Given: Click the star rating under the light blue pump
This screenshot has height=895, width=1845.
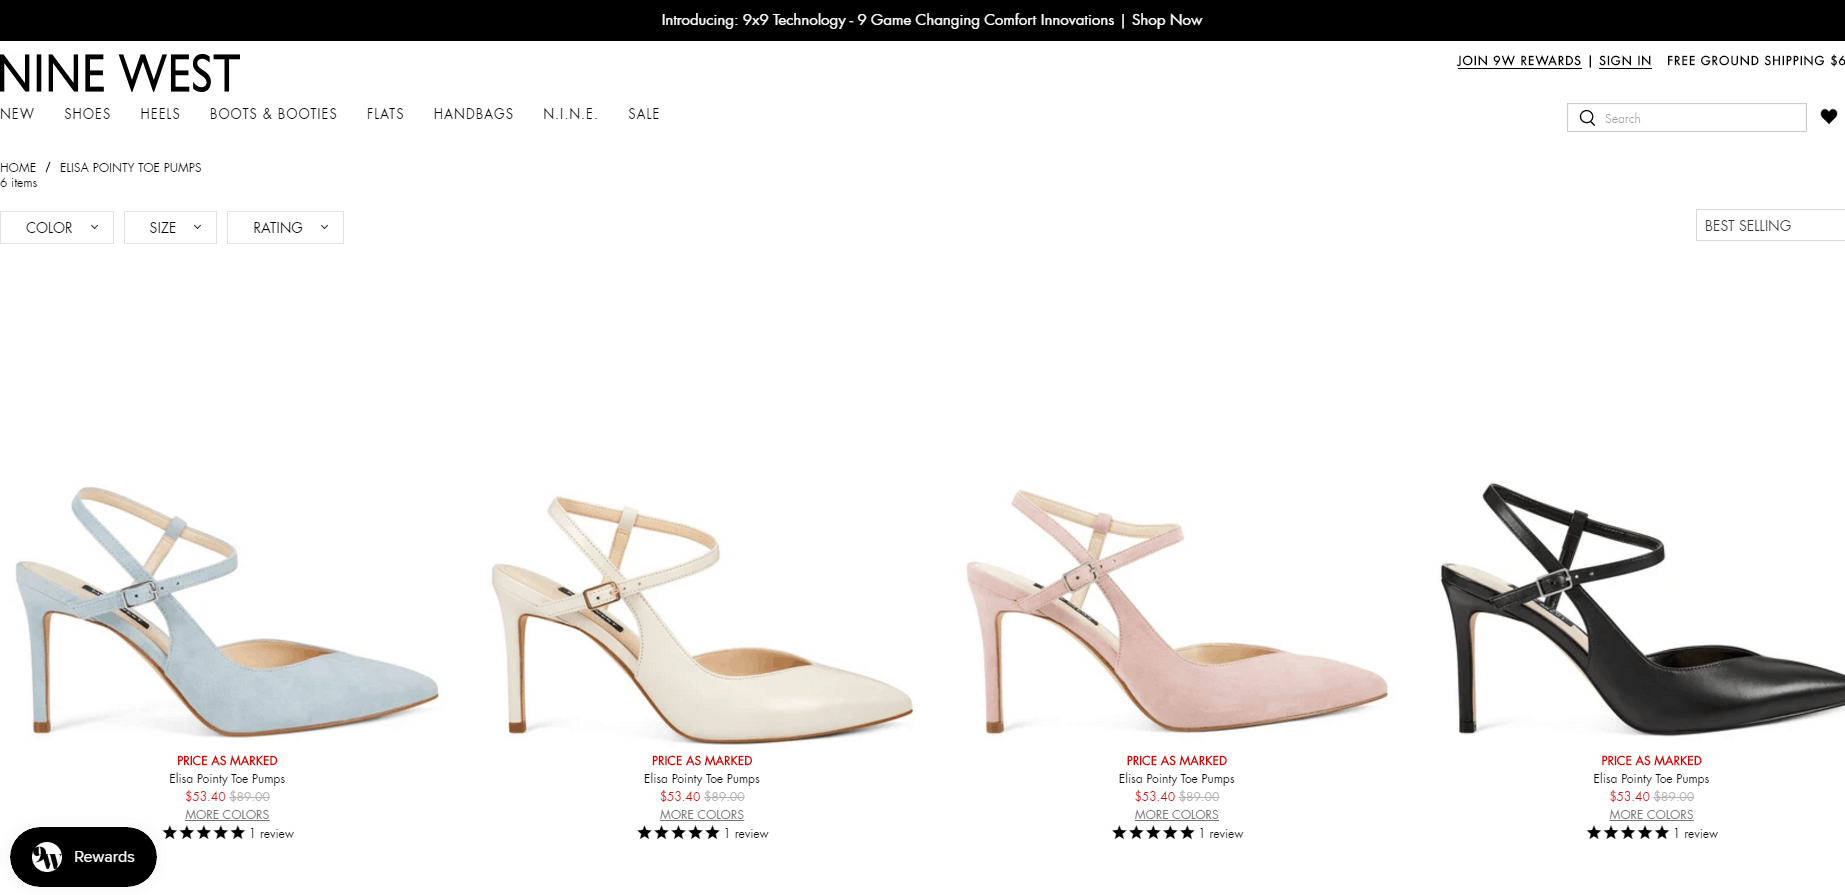Looking at the screenshot, I should (203, 833).
